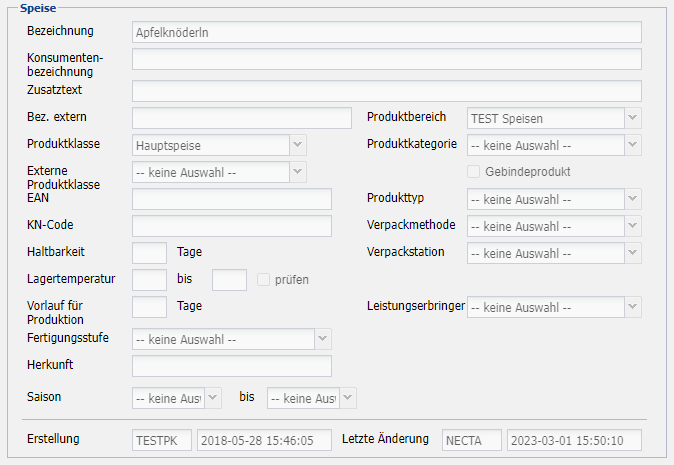
Task: Select the EAN input field
Action: coord(231,199)
